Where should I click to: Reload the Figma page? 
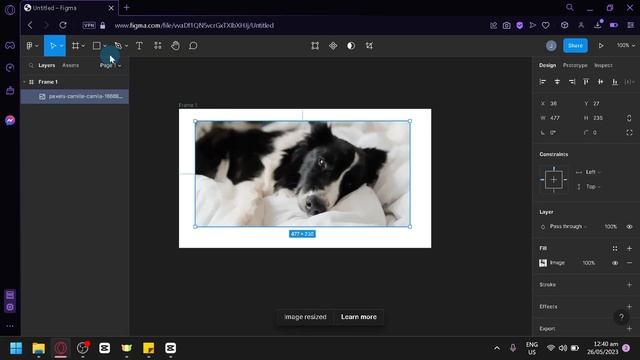[63, 25]
